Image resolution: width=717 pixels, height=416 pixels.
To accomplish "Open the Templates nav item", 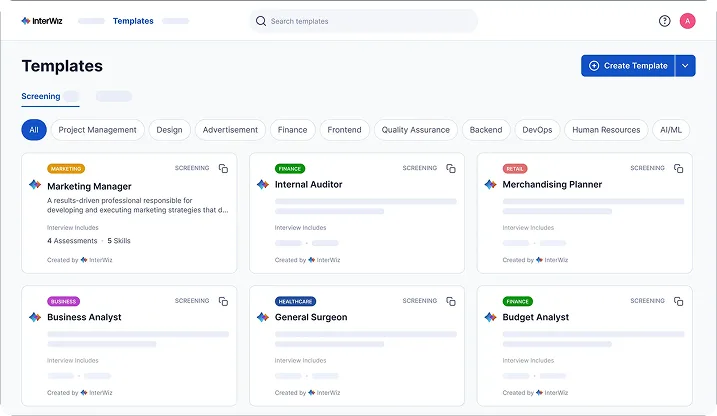I will click(133, 21).
